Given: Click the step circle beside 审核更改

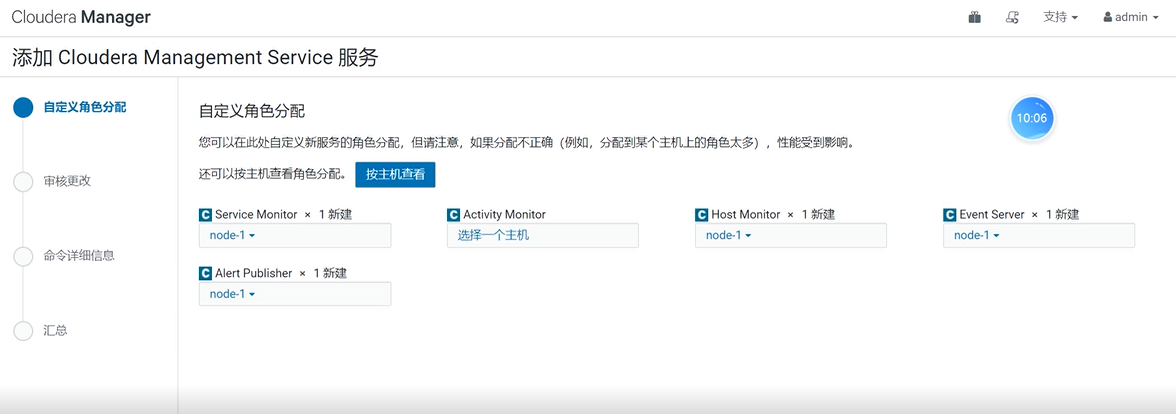Looking at the screenshot, I should click(23, 182).
